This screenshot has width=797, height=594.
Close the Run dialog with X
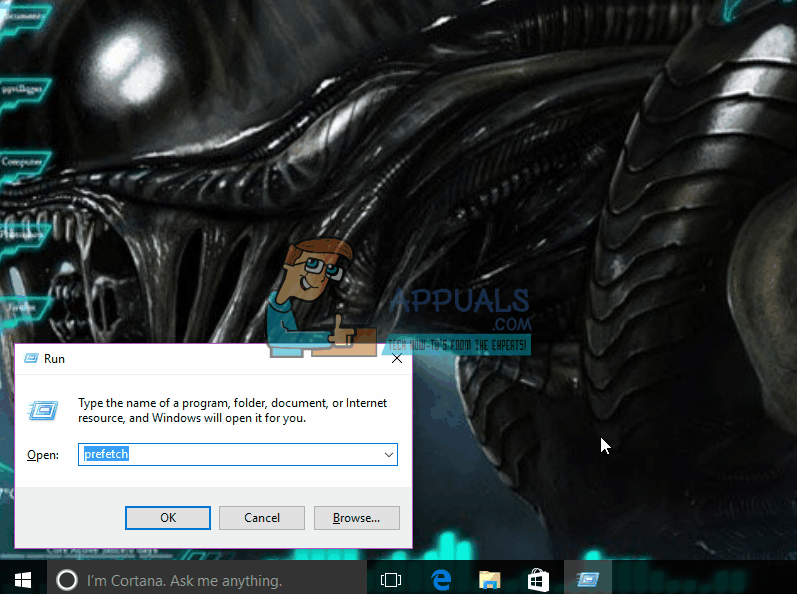397,359
